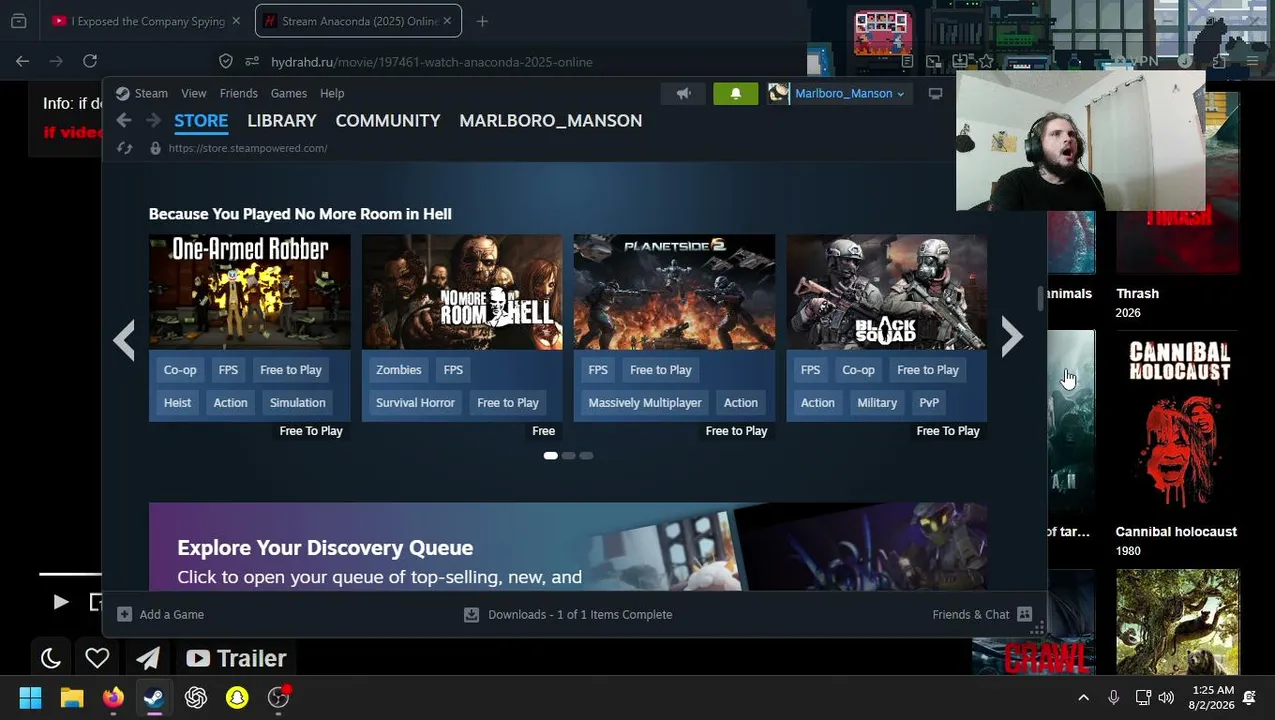Reload the Steam store page
Viewport: 1275px width, 720px height.
tap(124, 148)
